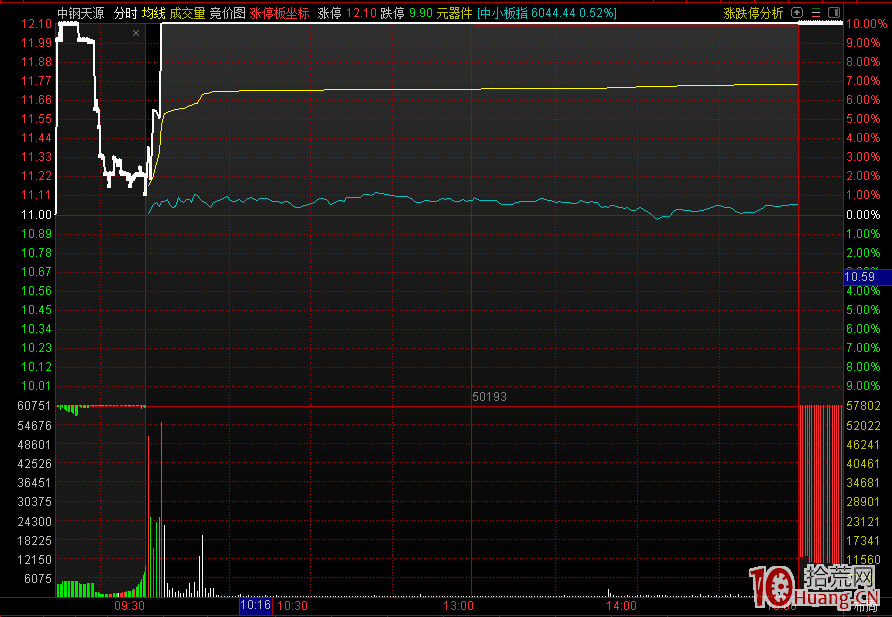Close the call-auction overlay with the x
The width and height of the screenshot is (892, 617).
[136, 33]
